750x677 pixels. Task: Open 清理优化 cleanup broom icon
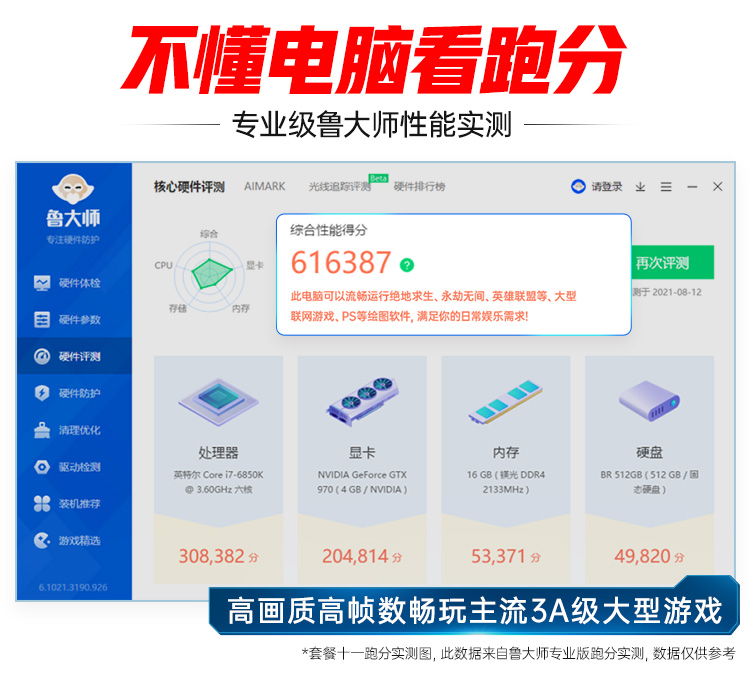pyautogui.click(x=42, y=430)
